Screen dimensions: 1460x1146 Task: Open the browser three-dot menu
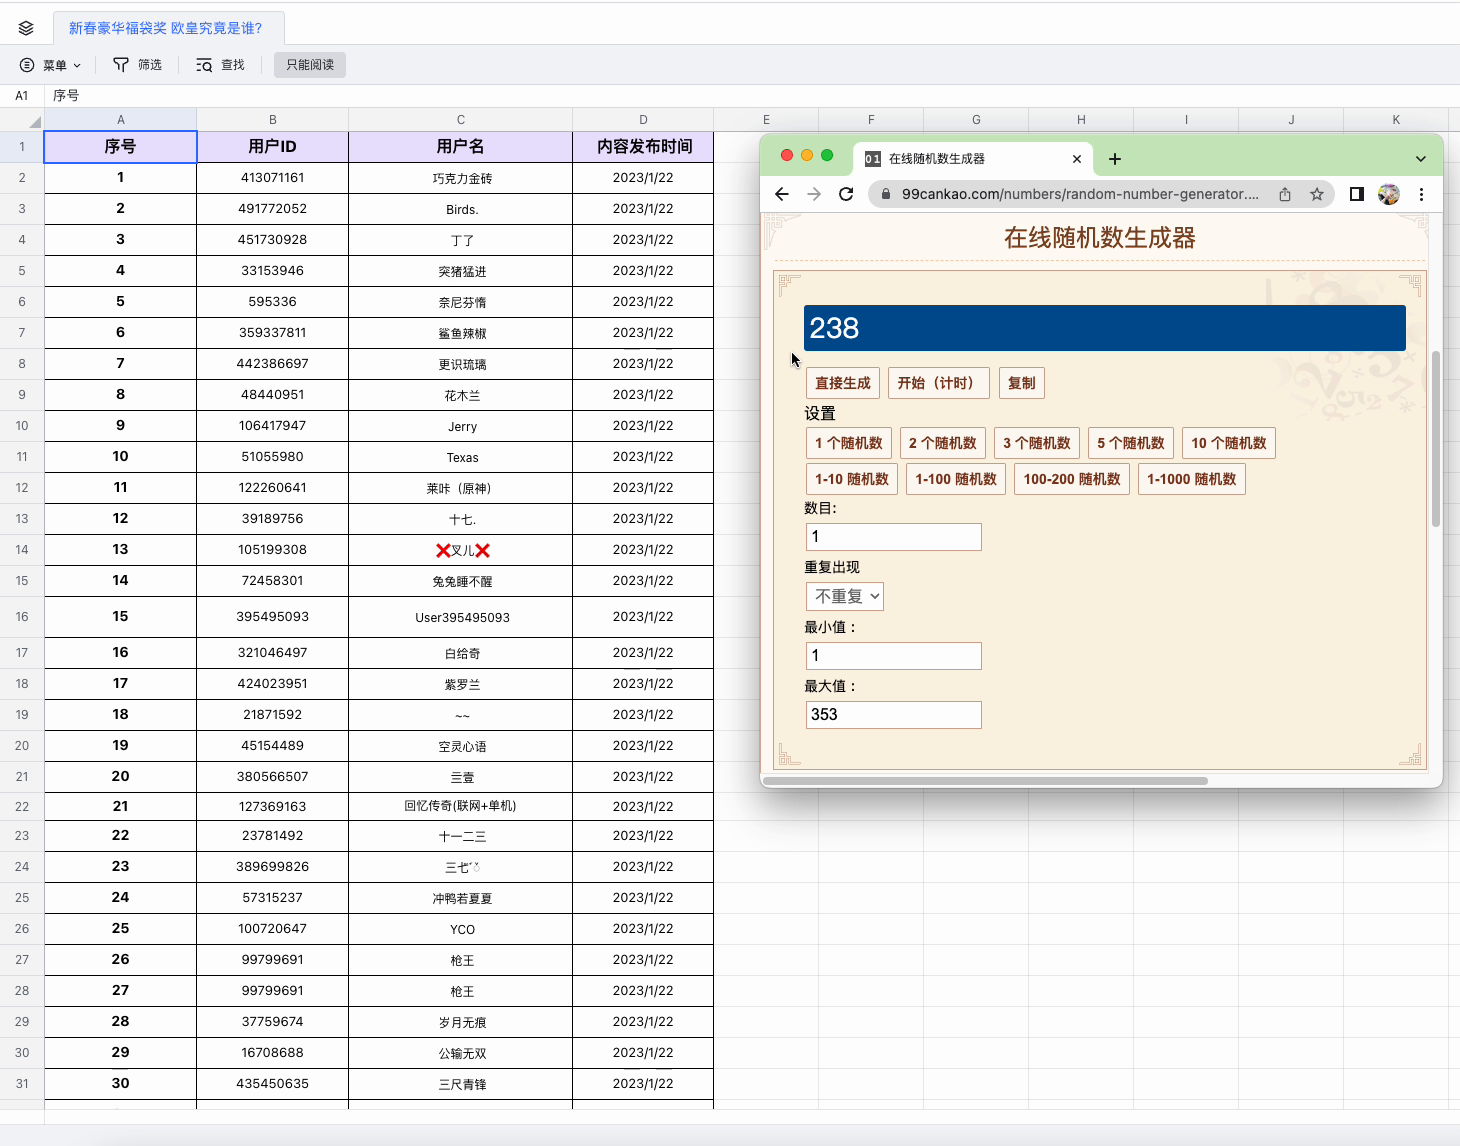coord(1421,194)
